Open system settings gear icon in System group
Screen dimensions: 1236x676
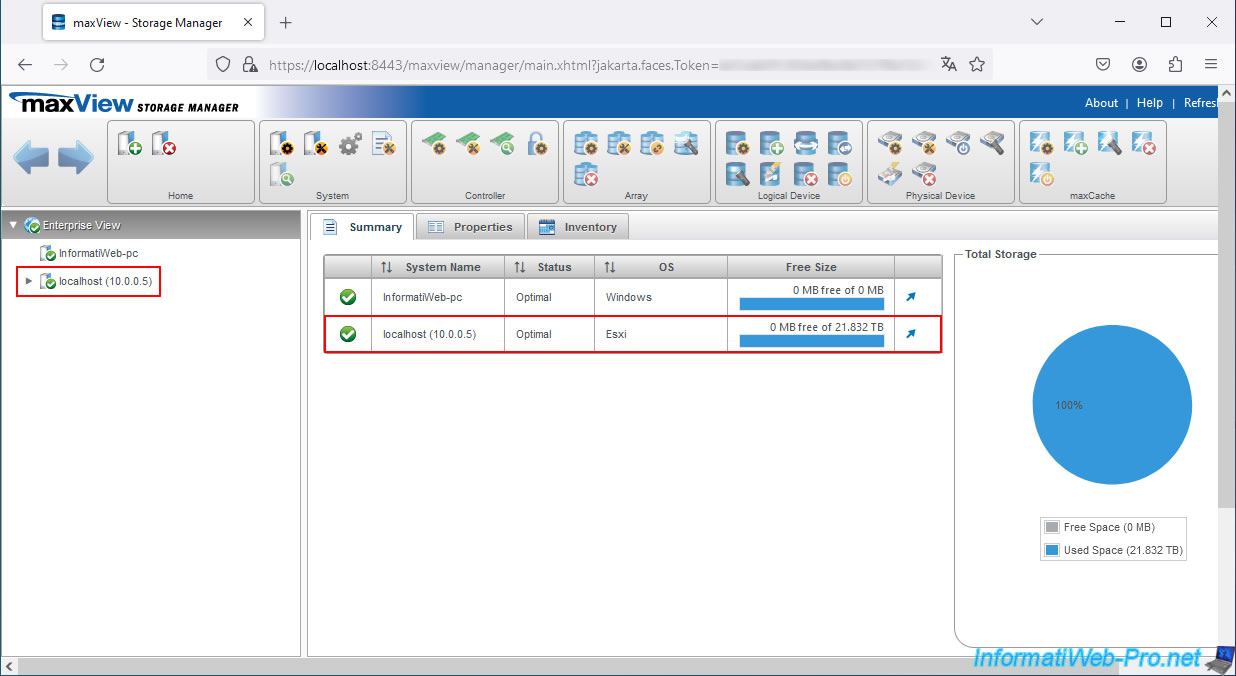pyautogui.click(x=349, y=144)
